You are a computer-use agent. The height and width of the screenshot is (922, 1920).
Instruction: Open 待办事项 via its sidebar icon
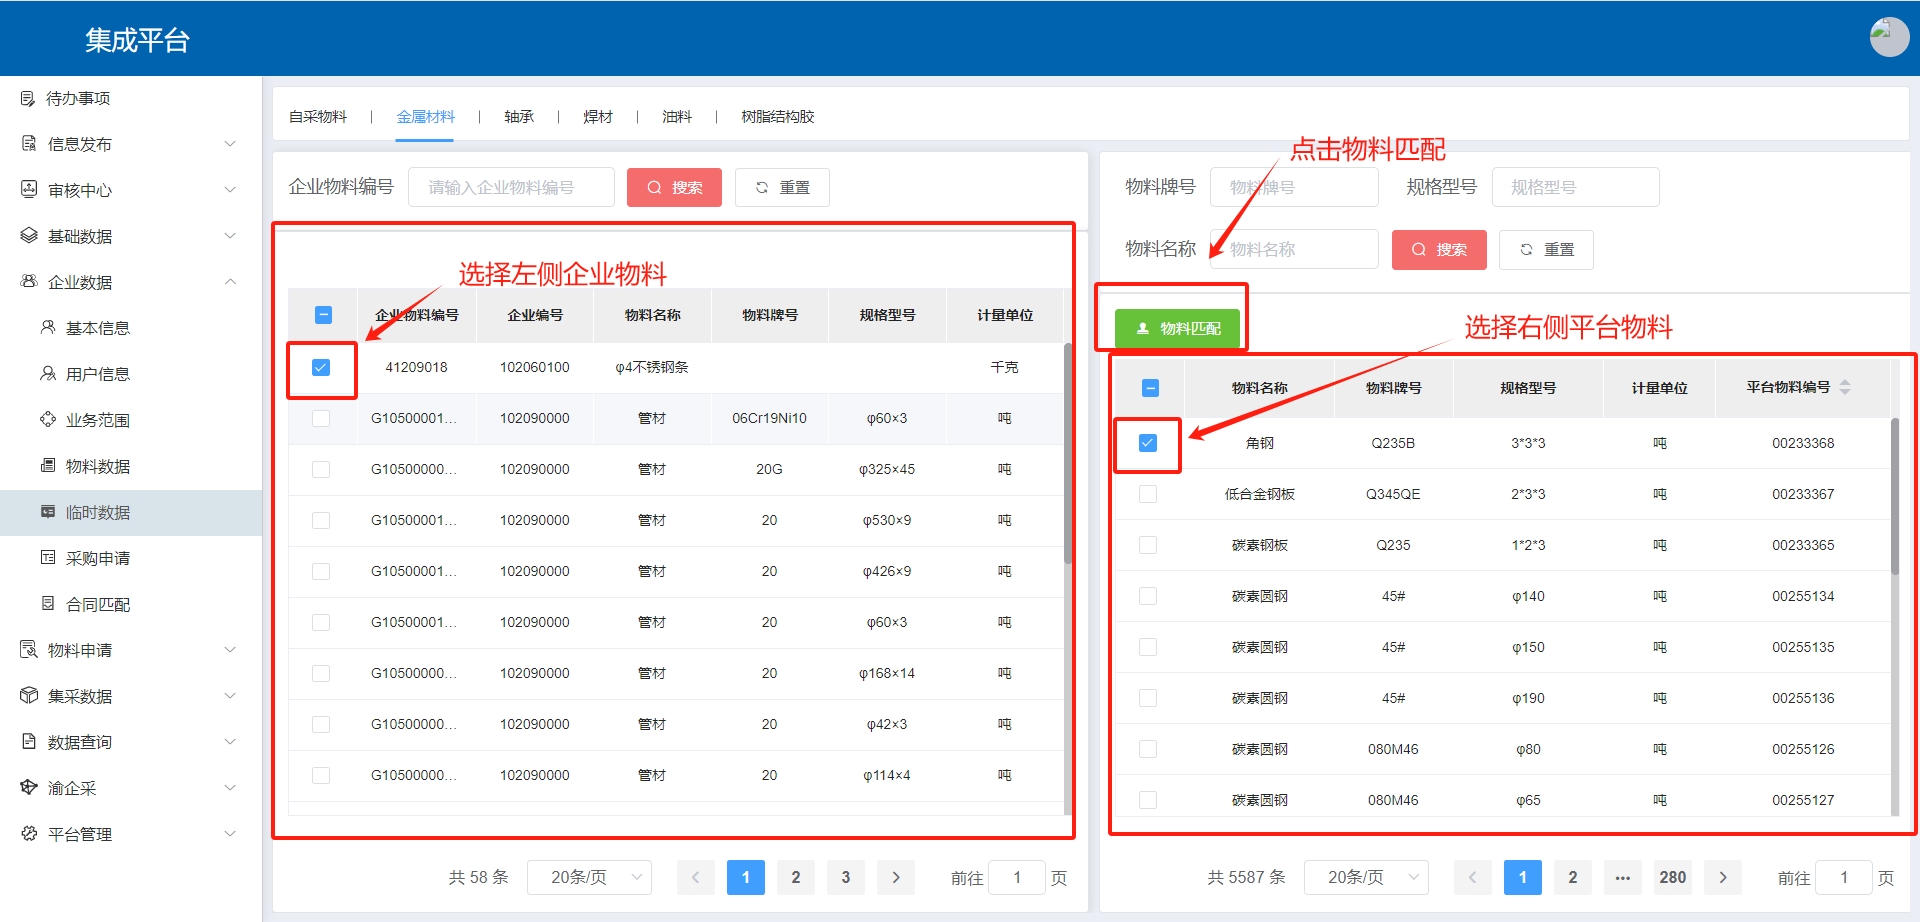[28, 98]
